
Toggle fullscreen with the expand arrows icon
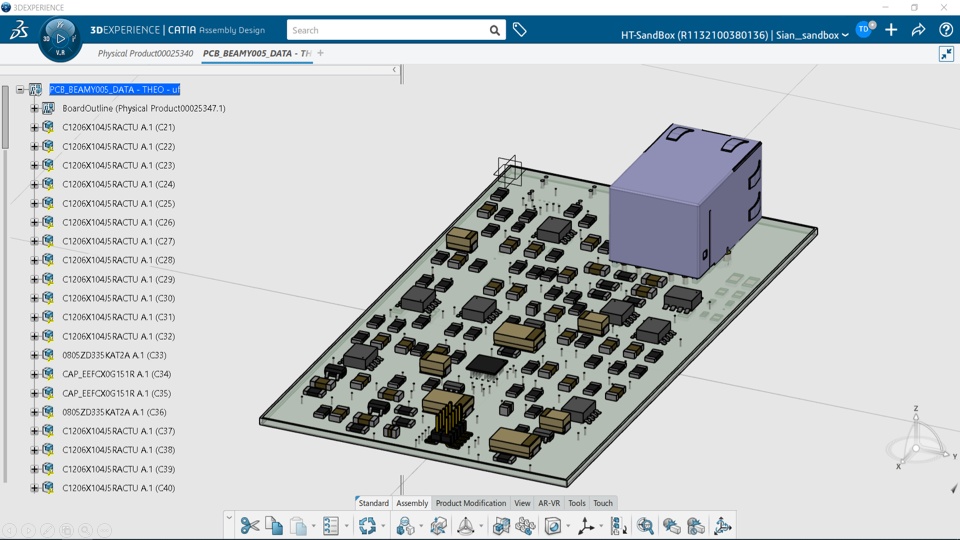tap(946, 54)
